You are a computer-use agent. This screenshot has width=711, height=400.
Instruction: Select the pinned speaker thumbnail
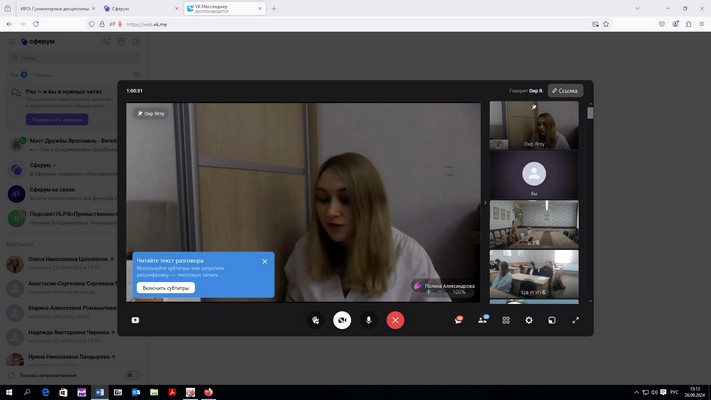tap(534, 125)
